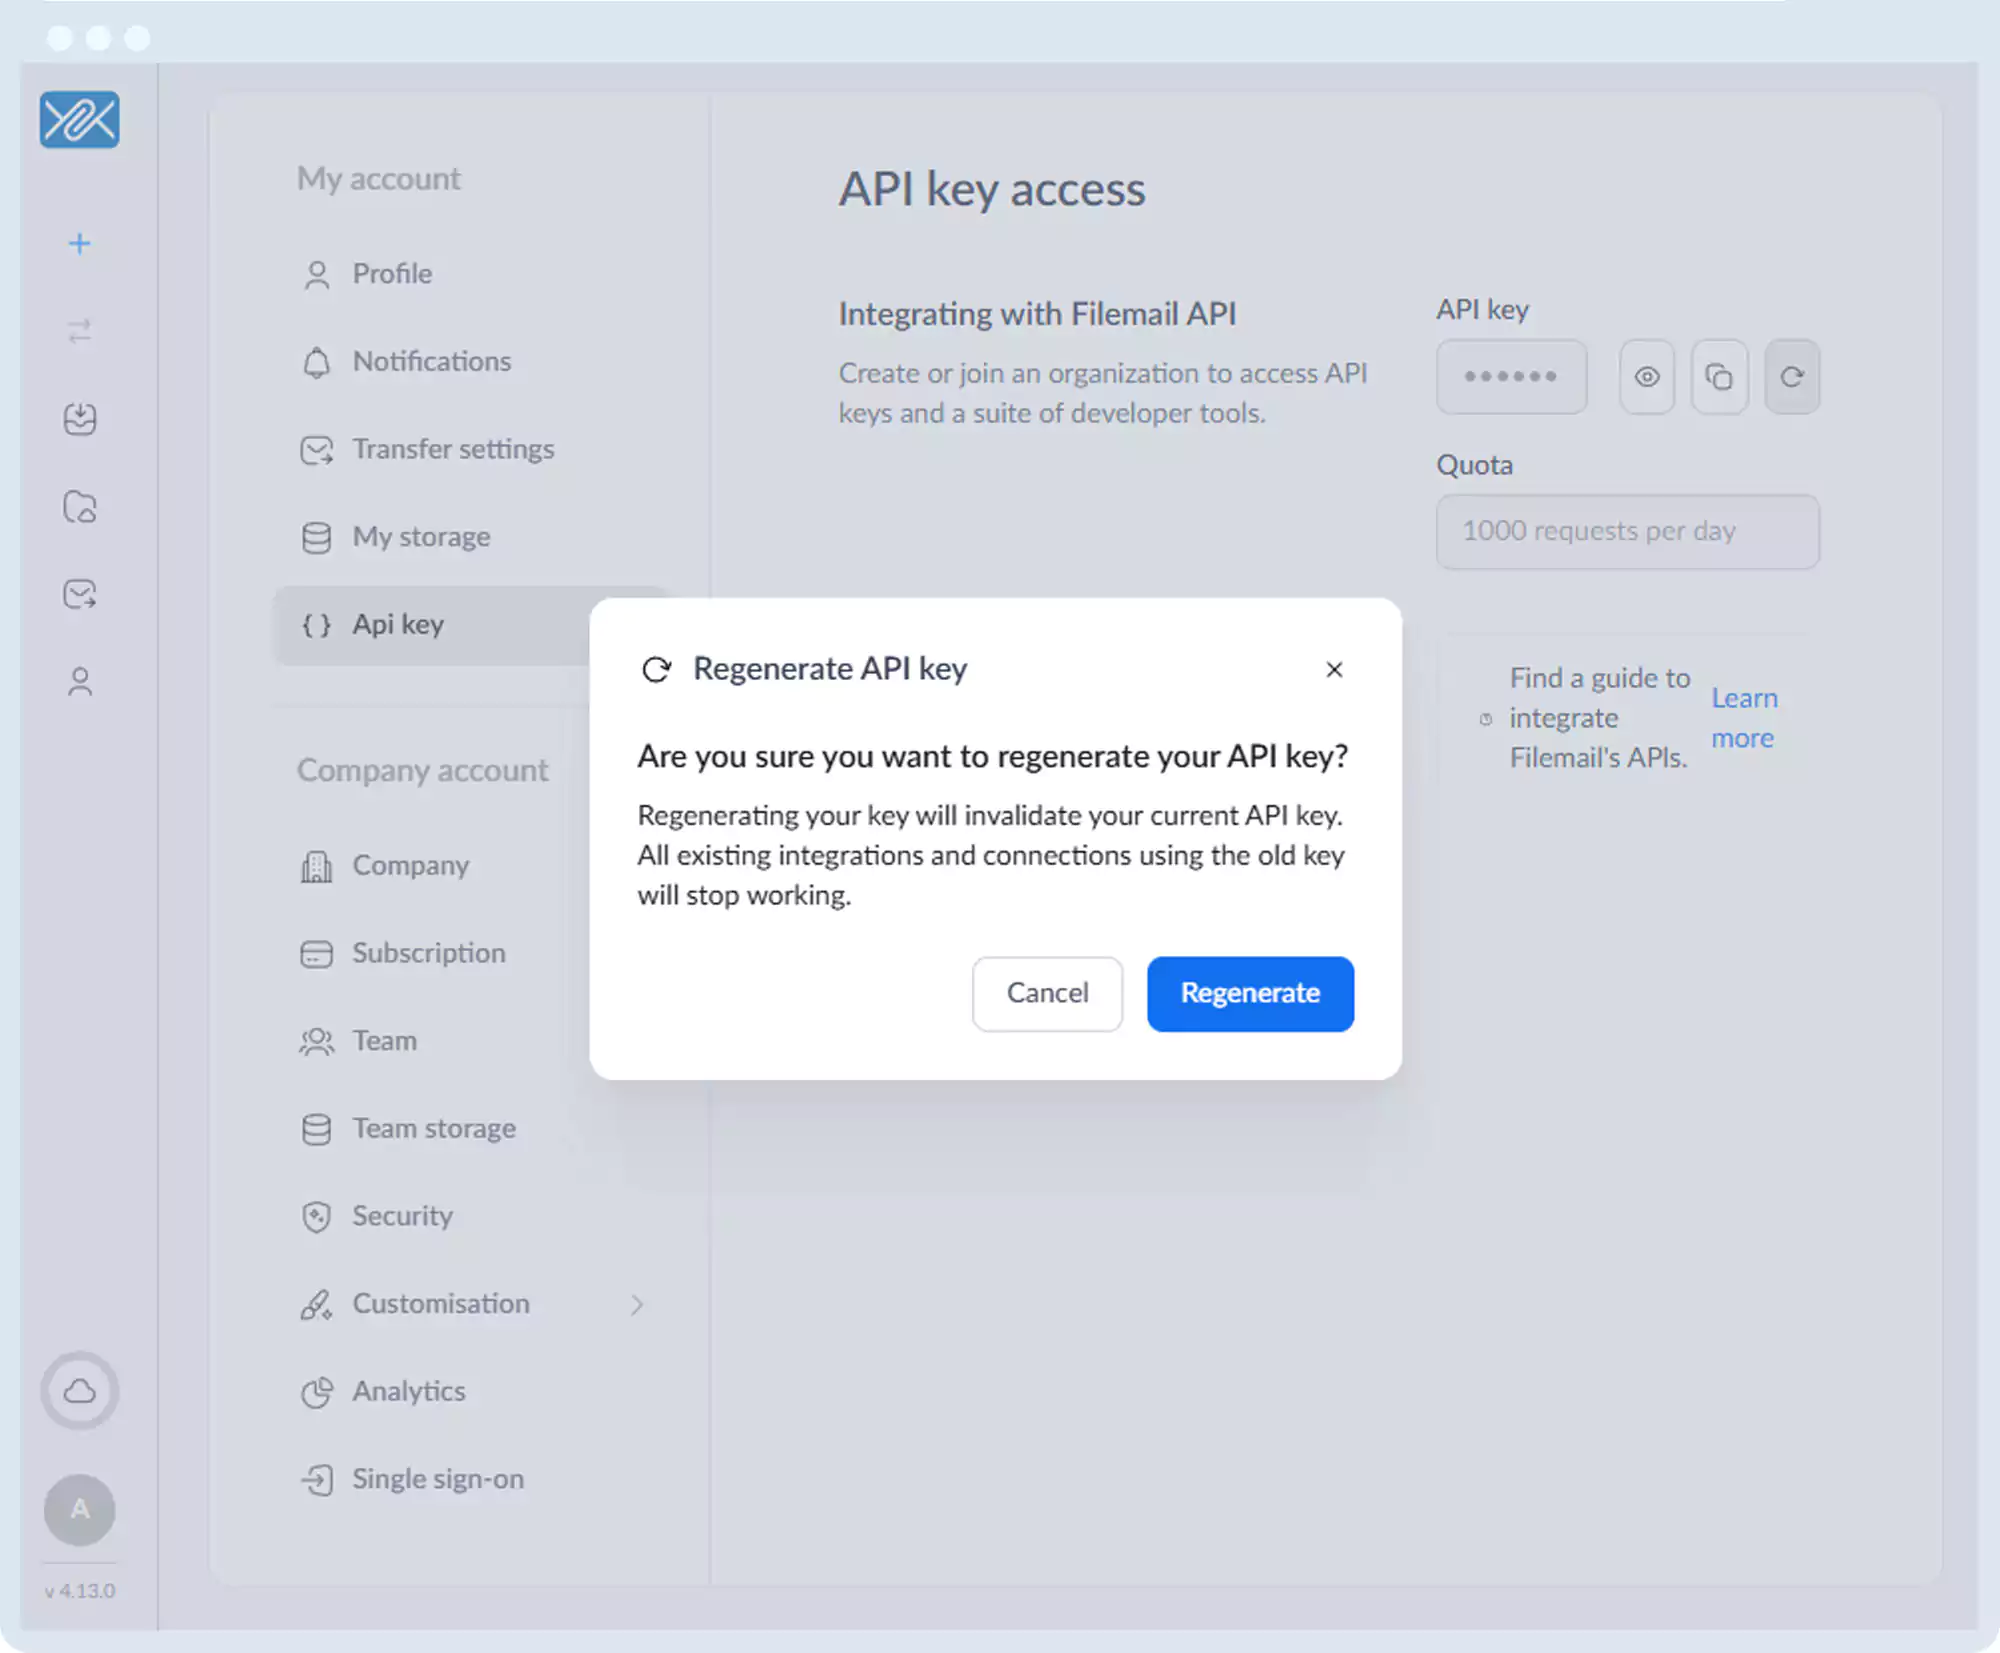Click the cloud storage circle icon

[x=79, y=1391]
